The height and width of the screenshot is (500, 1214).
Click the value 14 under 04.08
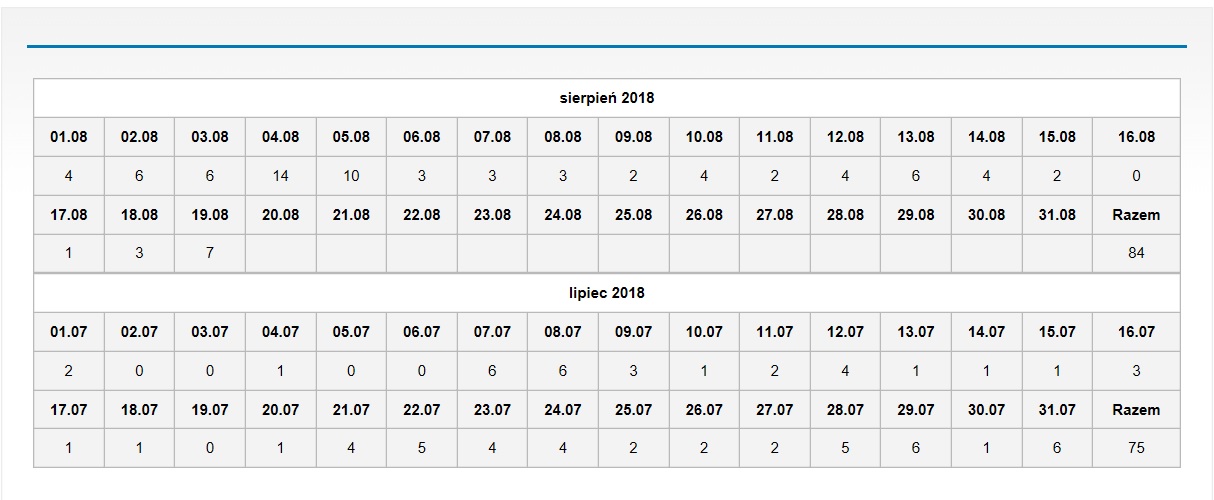[280, 176]
